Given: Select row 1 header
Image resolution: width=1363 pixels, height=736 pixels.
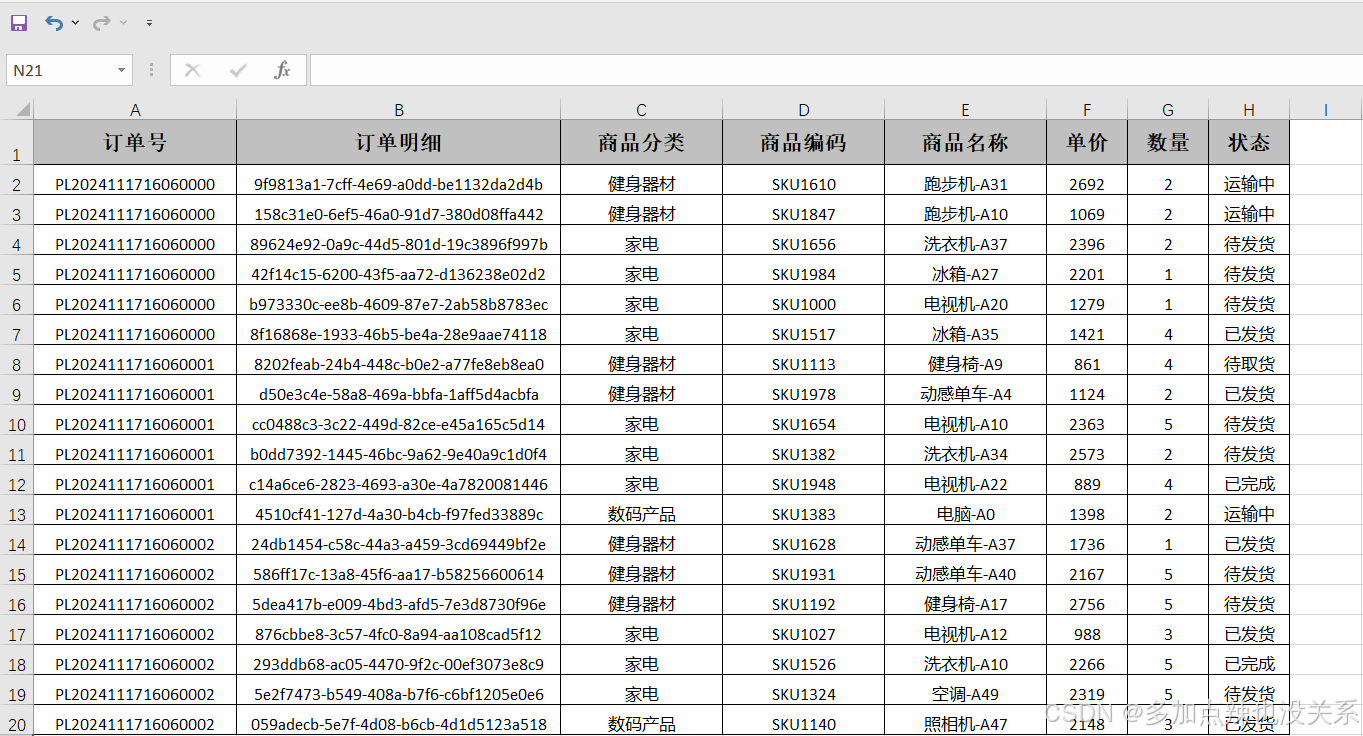Looking at the screenshot, I should 16,143.
